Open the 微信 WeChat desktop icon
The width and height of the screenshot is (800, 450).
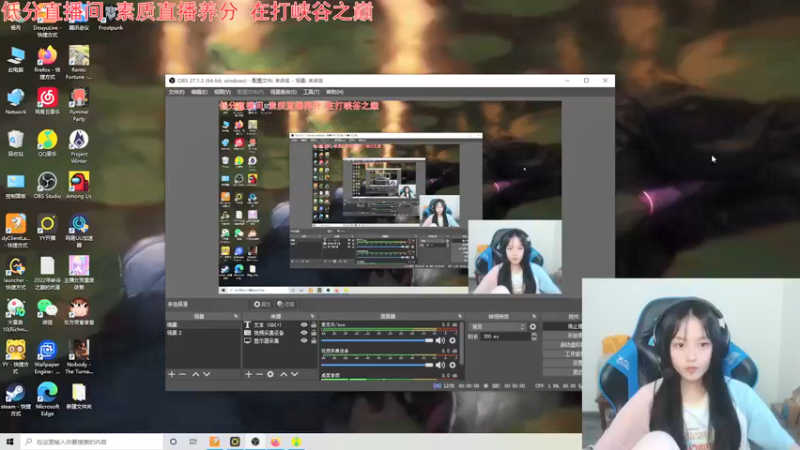pyautogui.click(x=47, y=311)
